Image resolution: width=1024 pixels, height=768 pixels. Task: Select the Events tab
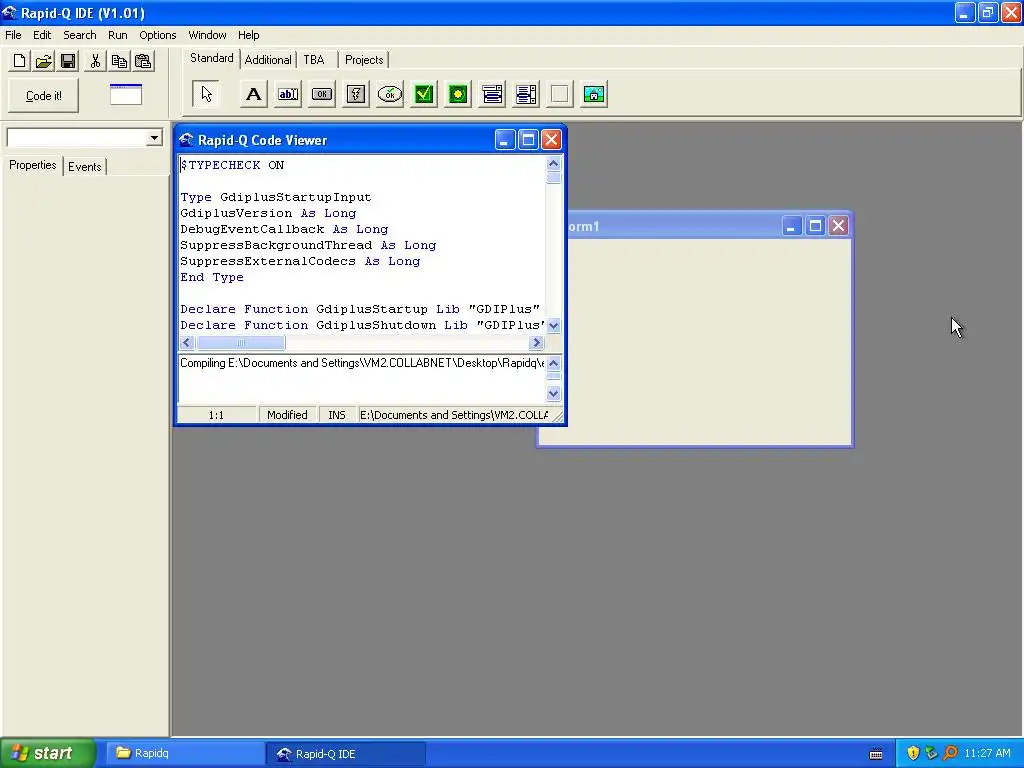[x=85, y=167]
